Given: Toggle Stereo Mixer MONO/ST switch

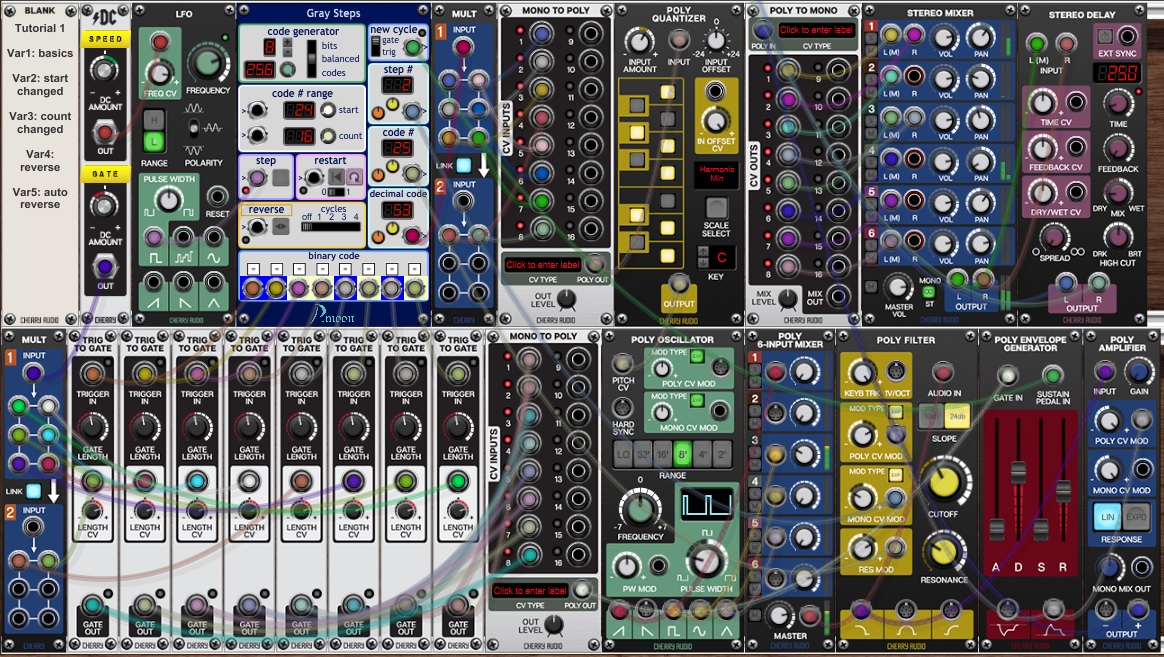Looking at the screenshot, I should tap(929, 292).
